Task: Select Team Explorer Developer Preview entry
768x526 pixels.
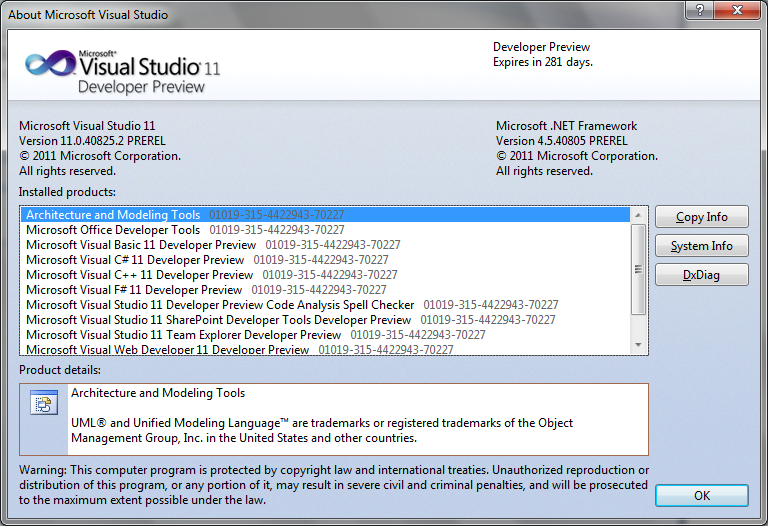Action: coord(326,335)
